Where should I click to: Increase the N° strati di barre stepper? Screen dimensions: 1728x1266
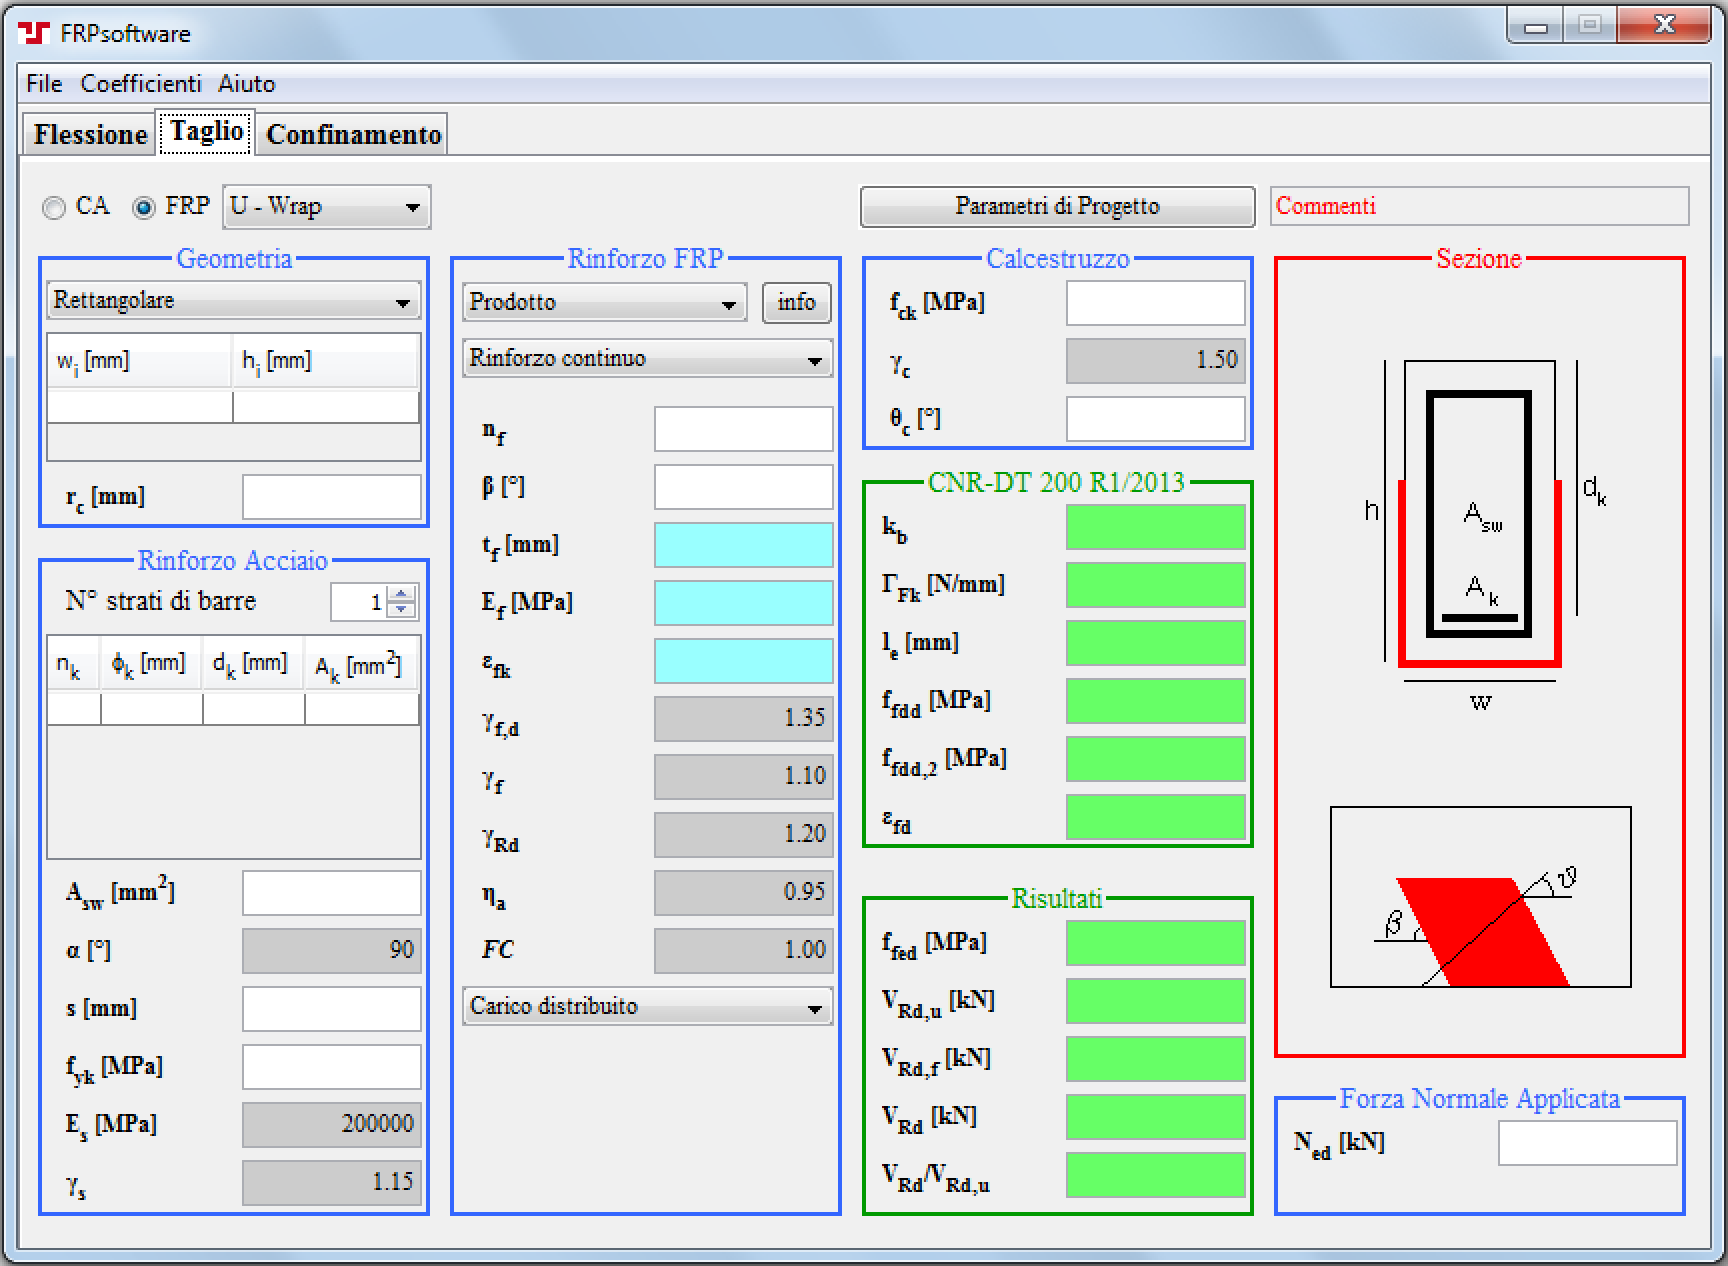click(x=401, y=594)
